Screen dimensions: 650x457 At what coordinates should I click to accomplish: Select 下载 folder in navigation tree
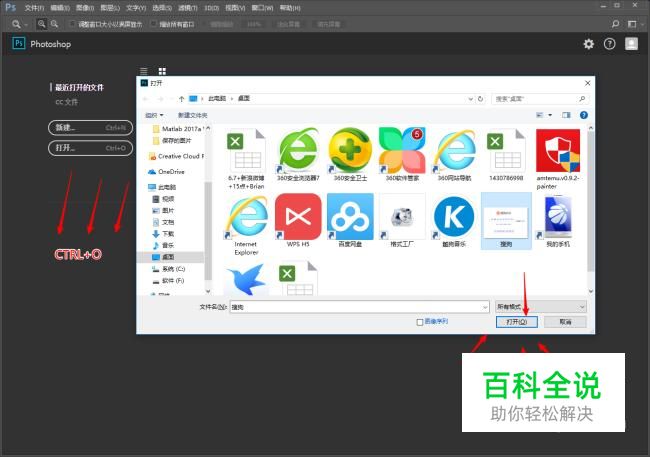(x=164, y=234)
